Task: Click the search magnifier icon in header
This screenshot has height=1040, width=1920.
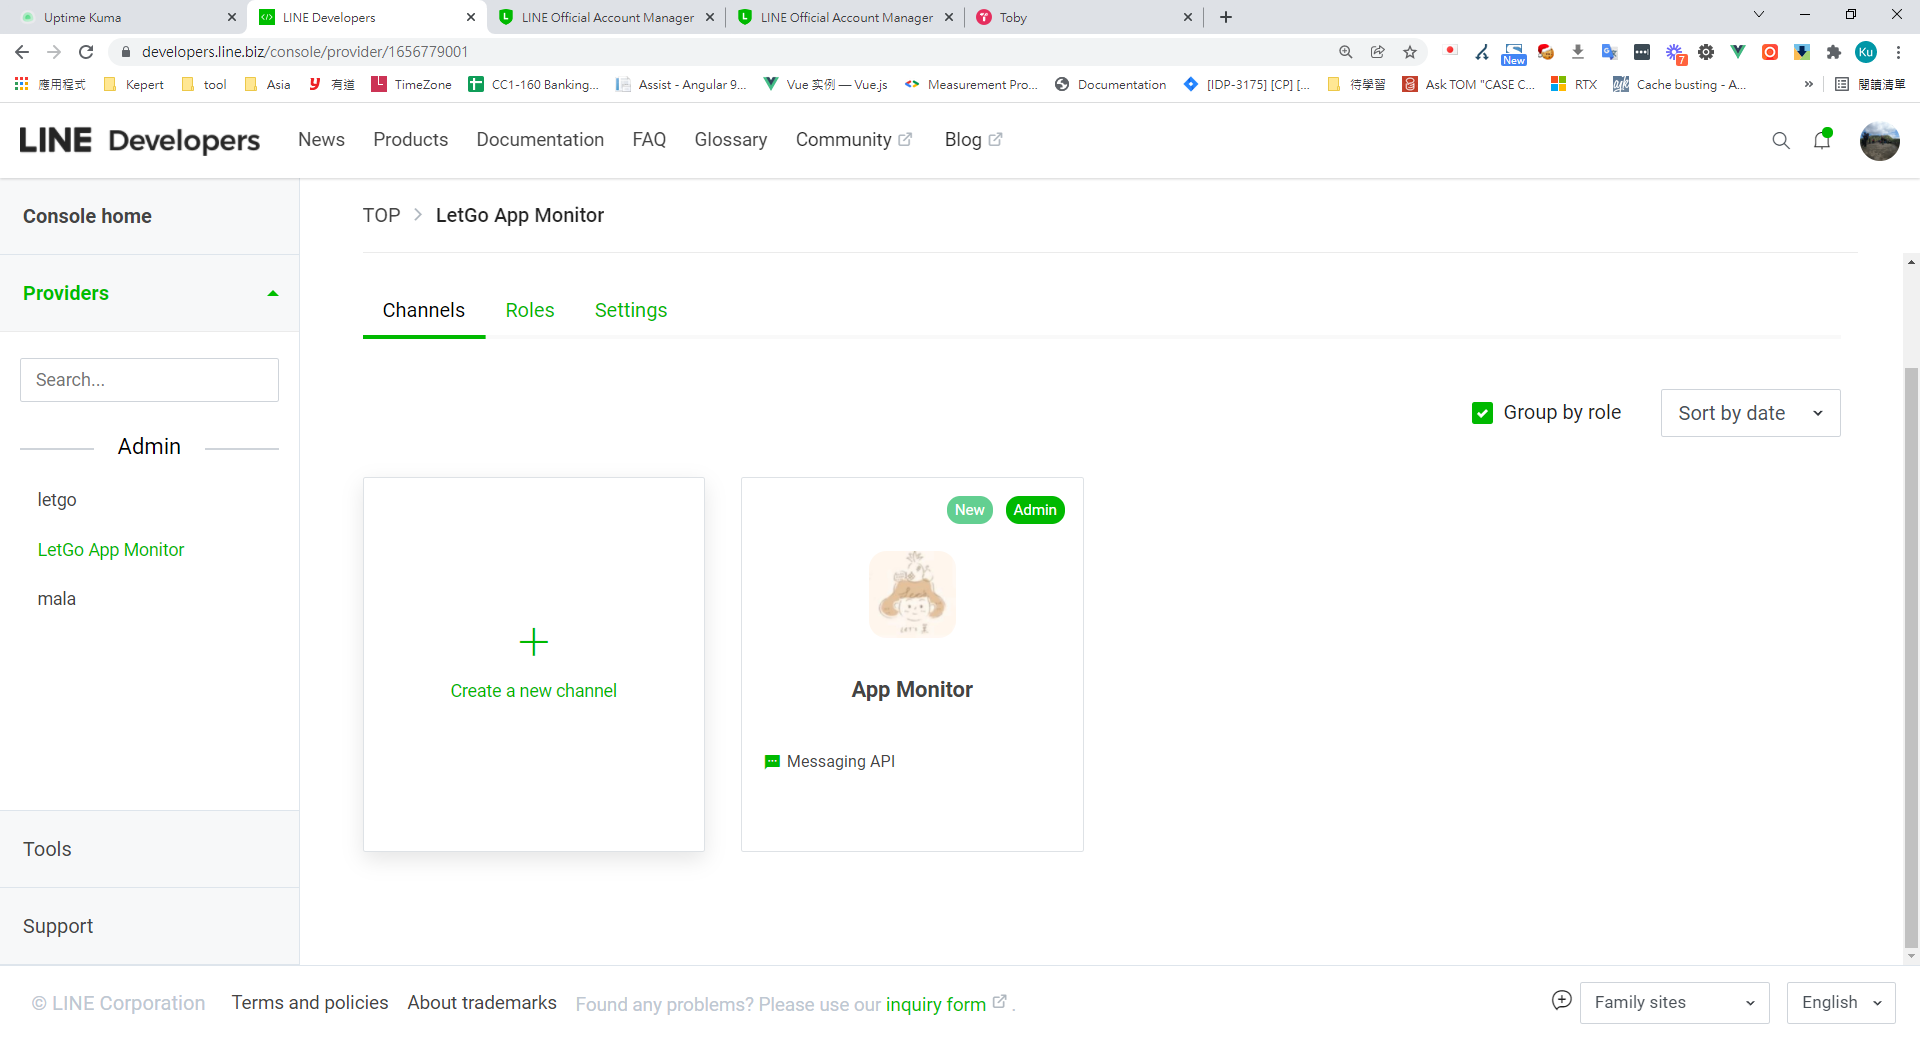Action: click(1780, 141)
